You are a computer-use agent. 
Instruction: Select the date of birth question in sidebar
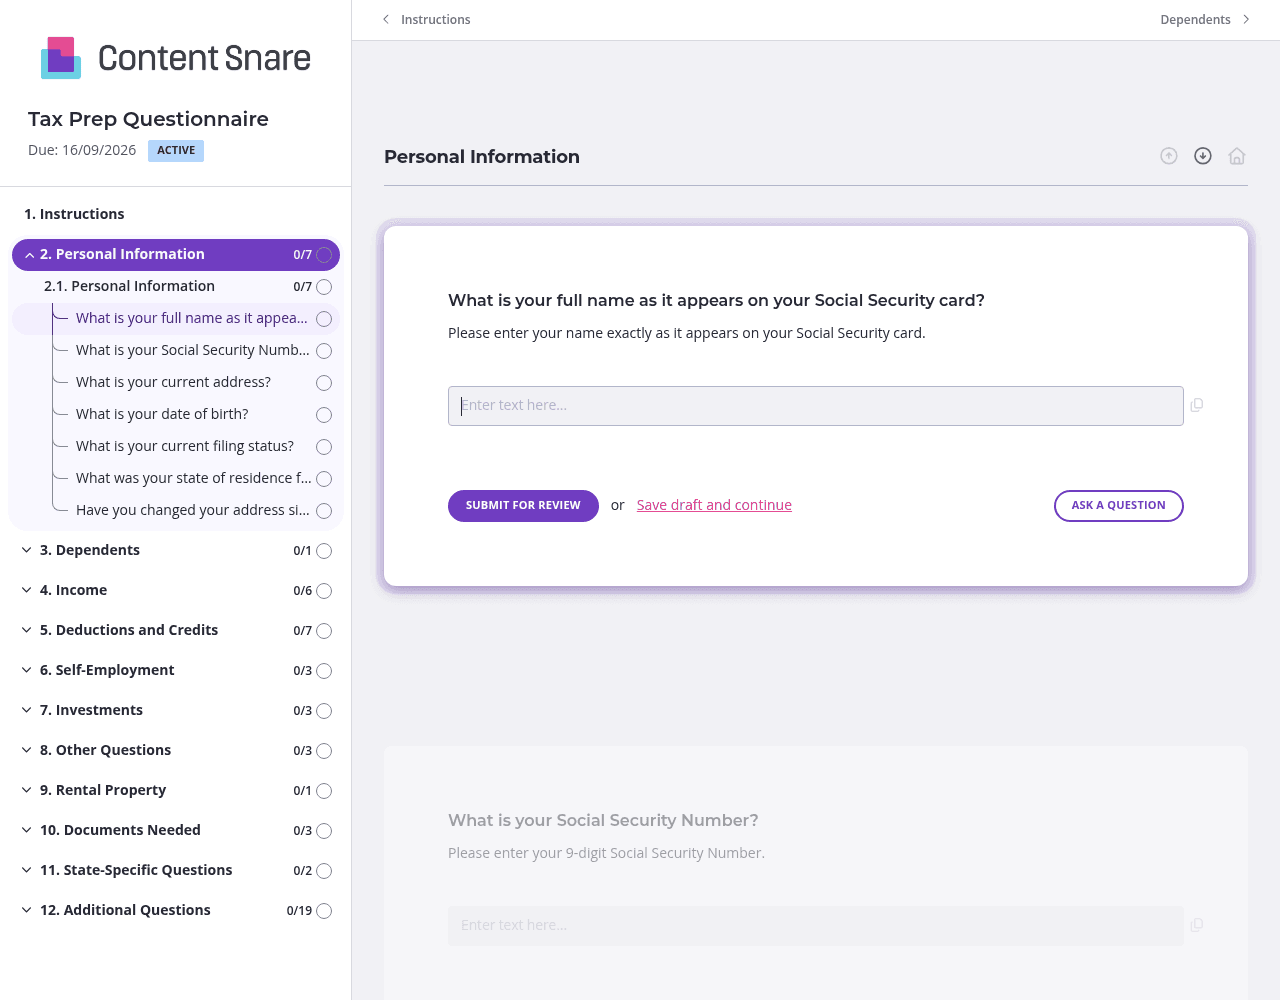coord(162,414)
